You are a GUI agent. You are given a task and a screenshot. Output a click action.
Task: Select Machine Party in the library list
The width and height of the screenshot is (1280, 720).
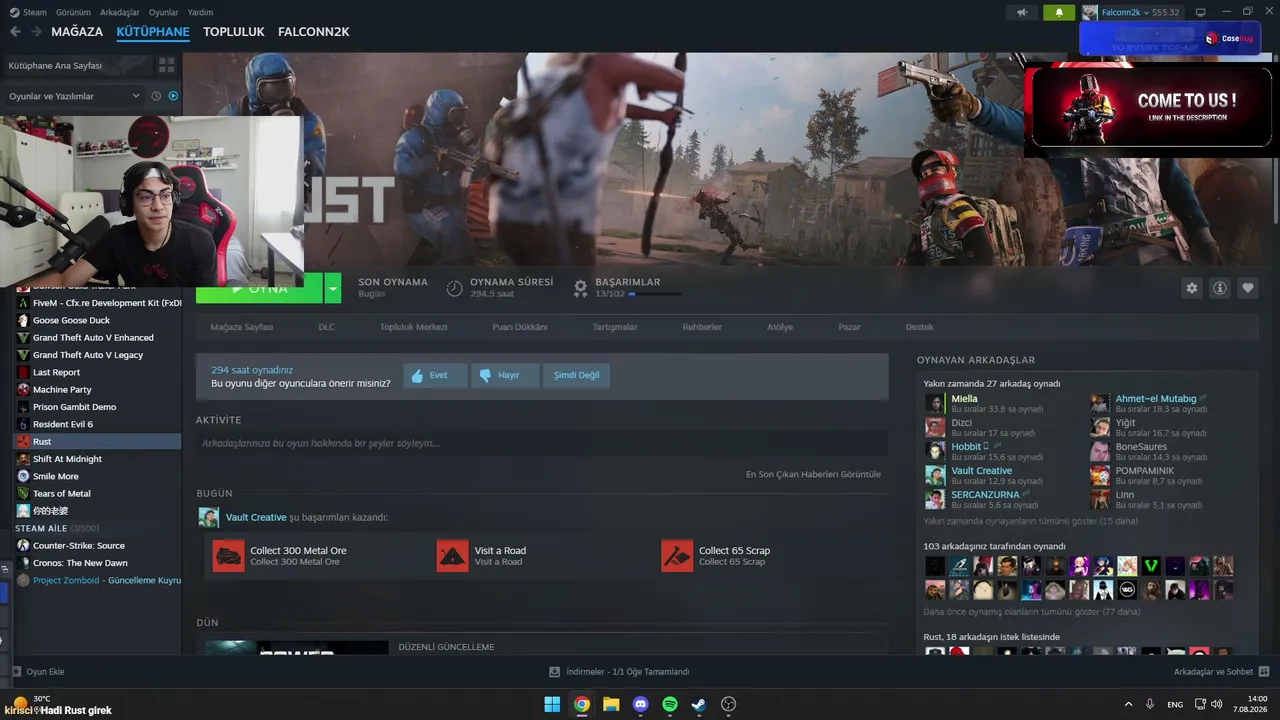pyautogui.click(x=98, y=390)
